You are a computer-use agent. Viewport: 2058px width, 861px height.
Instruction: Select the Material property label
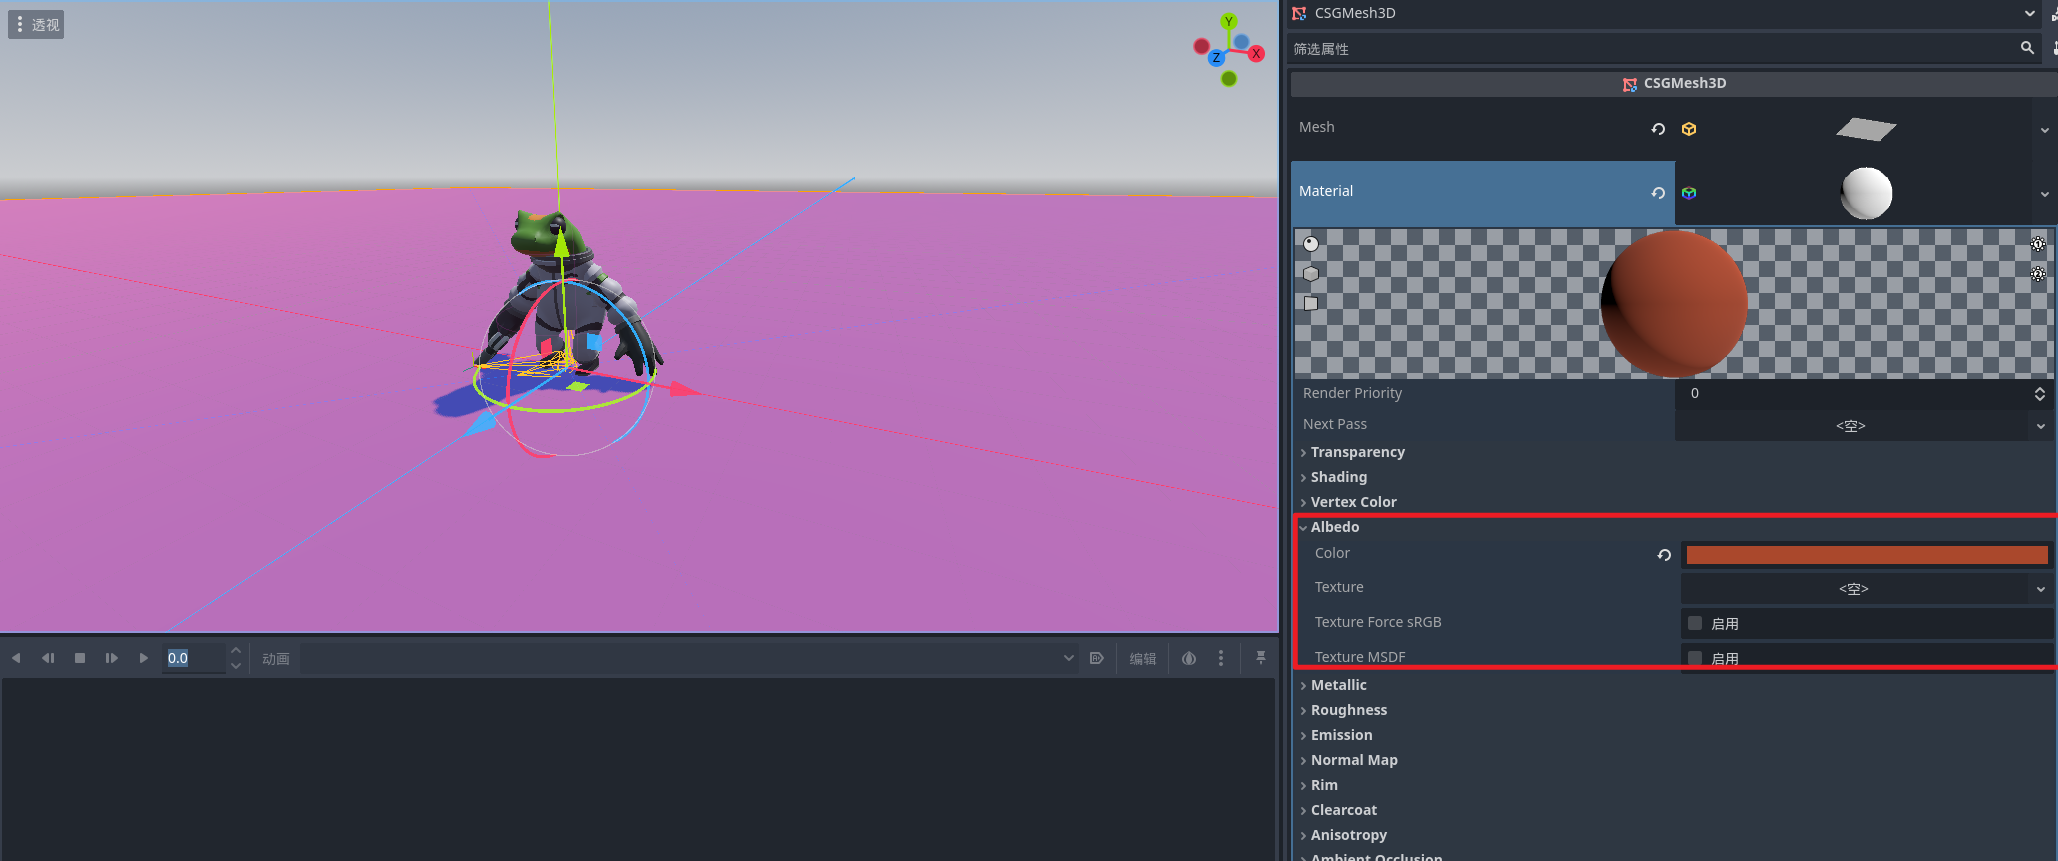(x=1326, y=191)
